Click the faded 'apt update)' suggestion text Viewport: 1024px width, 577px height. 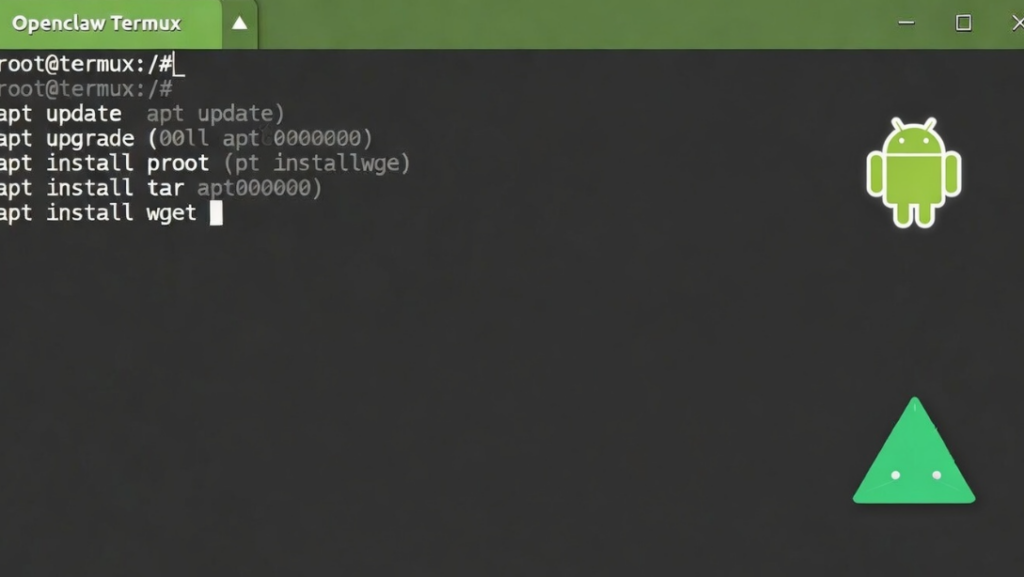pos(215,114)
